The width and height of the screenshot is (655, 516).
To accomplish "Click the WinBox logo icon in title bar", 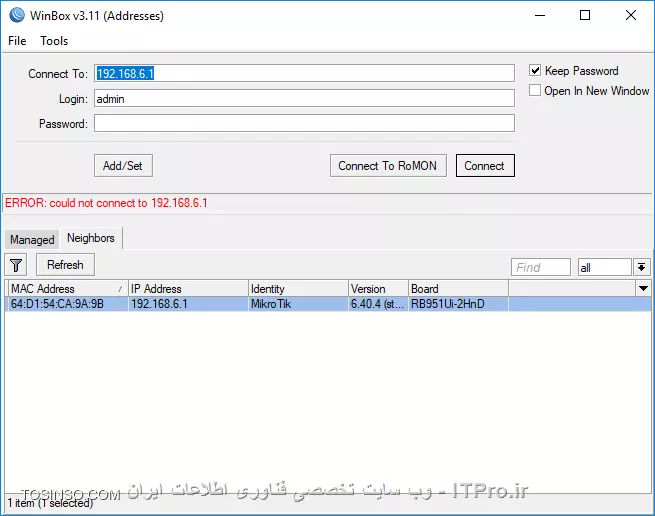I will (x=17, y=15).
